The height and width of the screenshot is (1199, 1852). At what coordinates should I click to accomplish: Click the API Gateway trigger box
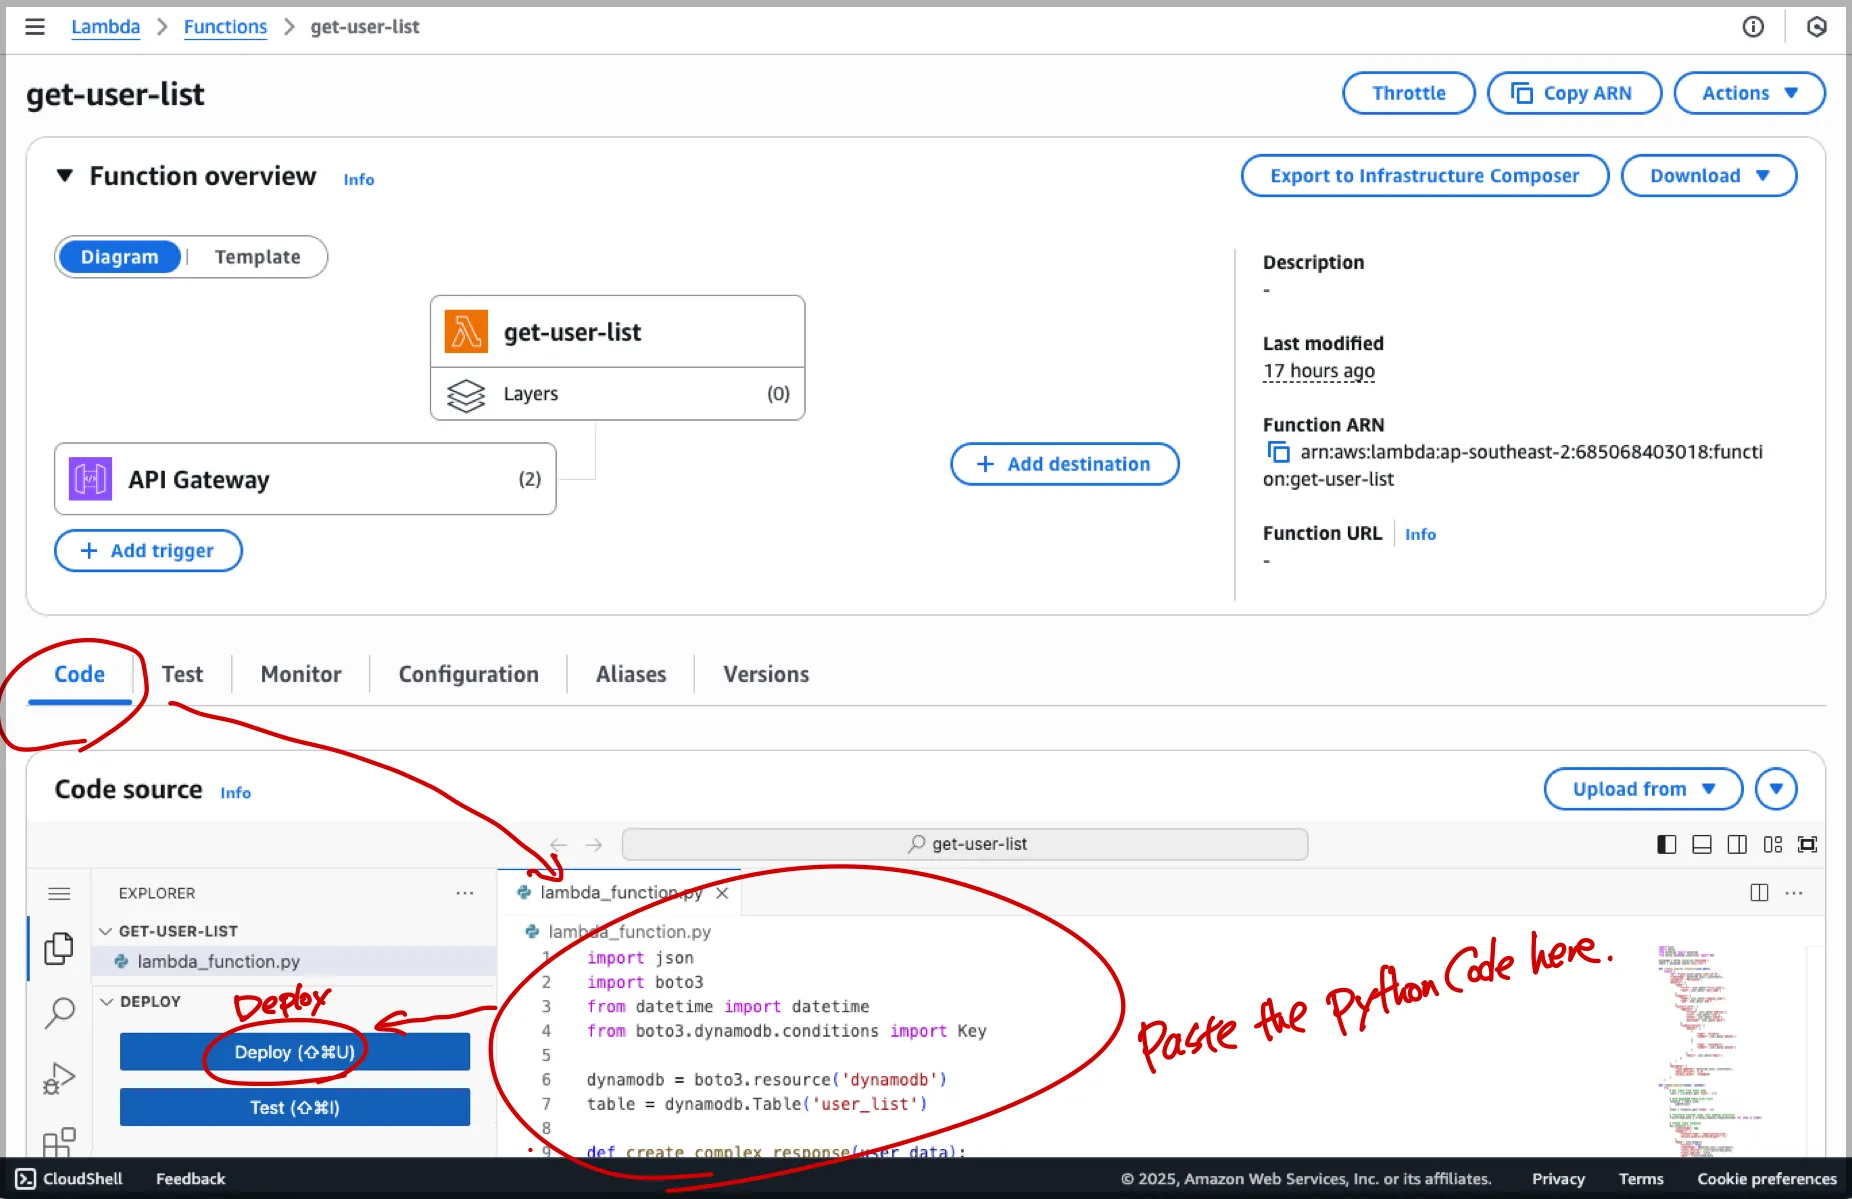(x=305, y=479)
